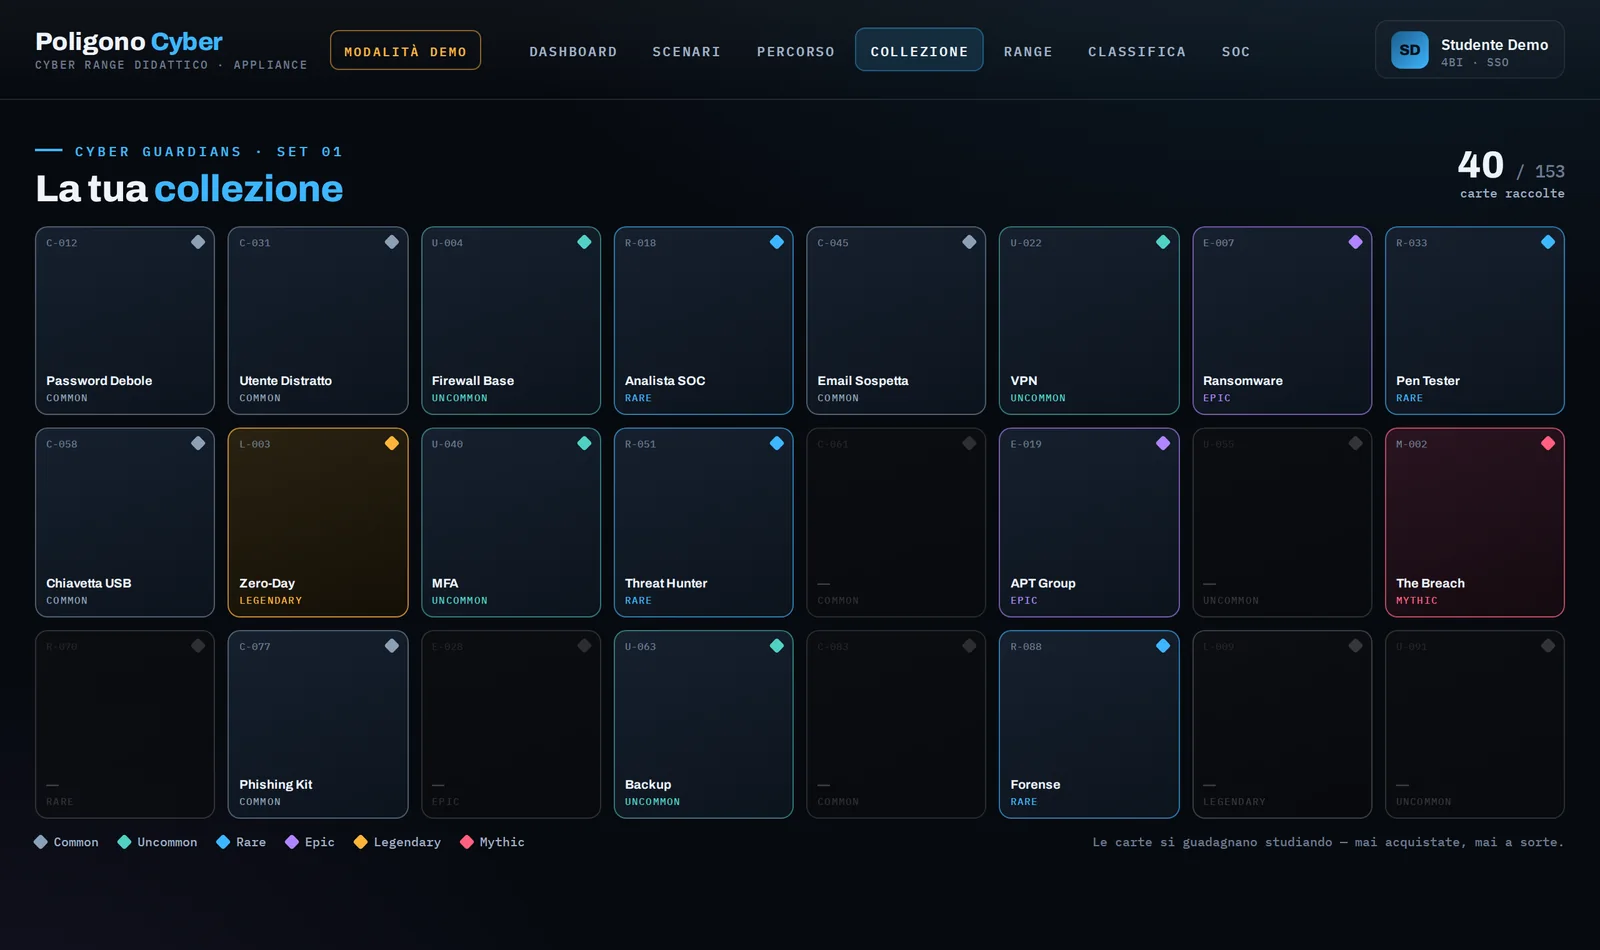Click the red diamond on The Breach card
Screen dimensions: 1600x950
(1548, 443)
